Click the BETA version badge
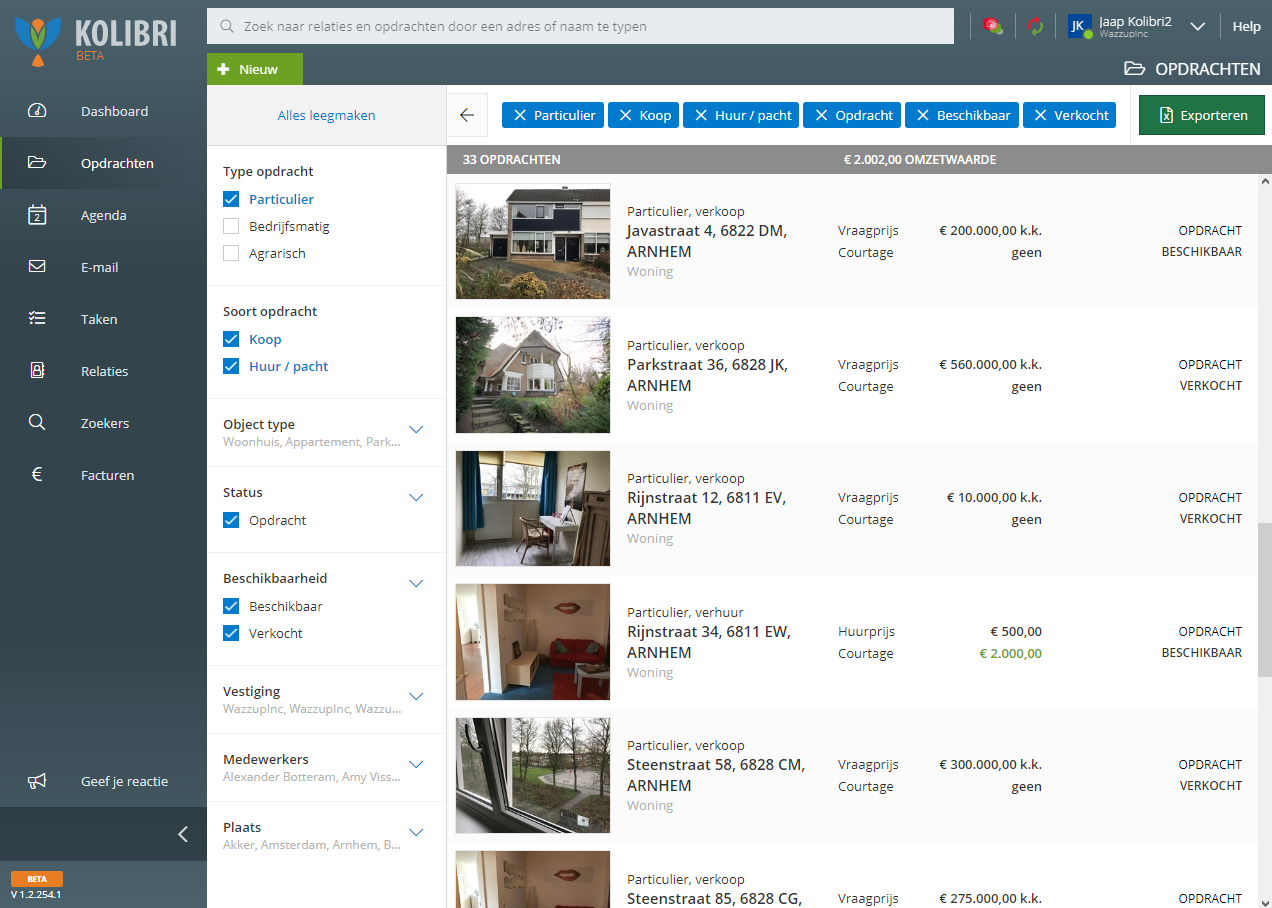Screen dimensions: 1272x908 [37, 879]
